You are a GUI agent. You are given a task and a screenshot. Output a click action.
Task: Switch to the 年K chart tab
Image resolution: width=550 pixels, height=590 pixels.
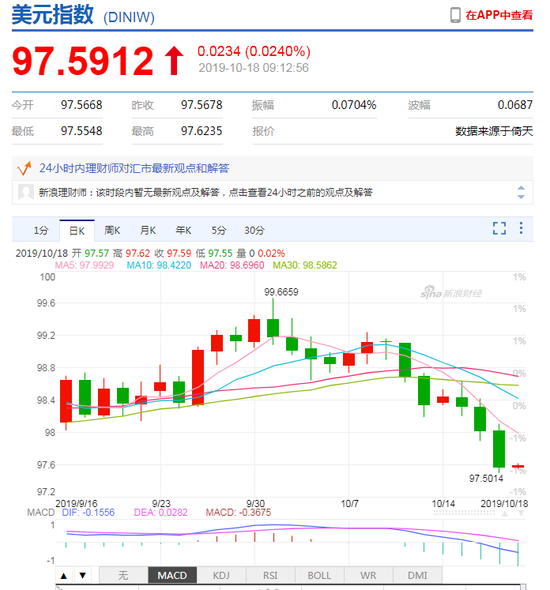183,230
